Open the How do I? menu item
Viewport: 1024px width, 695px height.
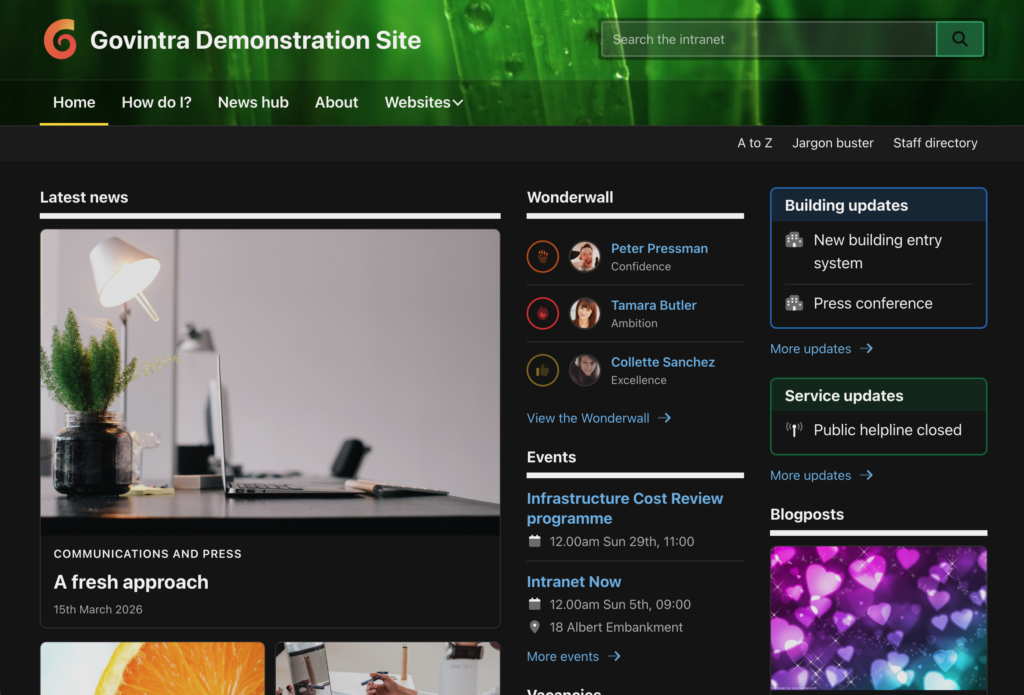tap(156, 102)
